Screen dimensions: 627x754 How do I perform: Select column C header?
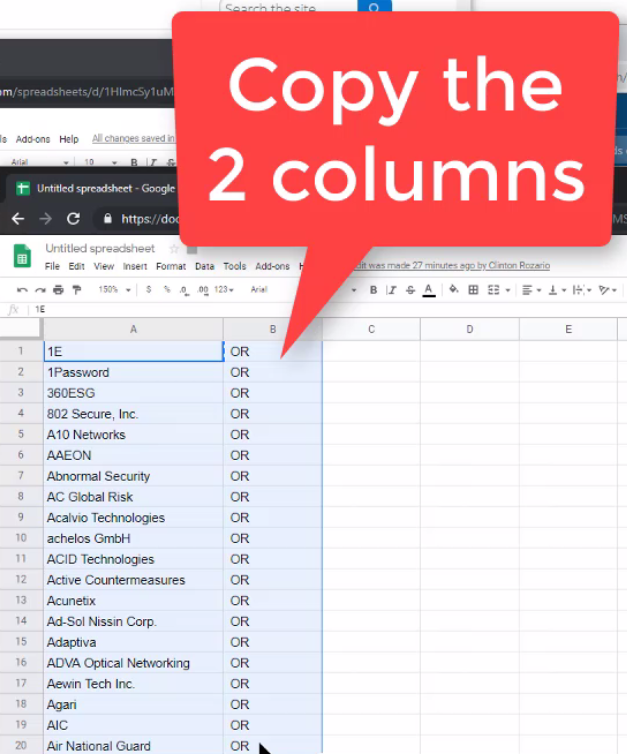[371, 329]
